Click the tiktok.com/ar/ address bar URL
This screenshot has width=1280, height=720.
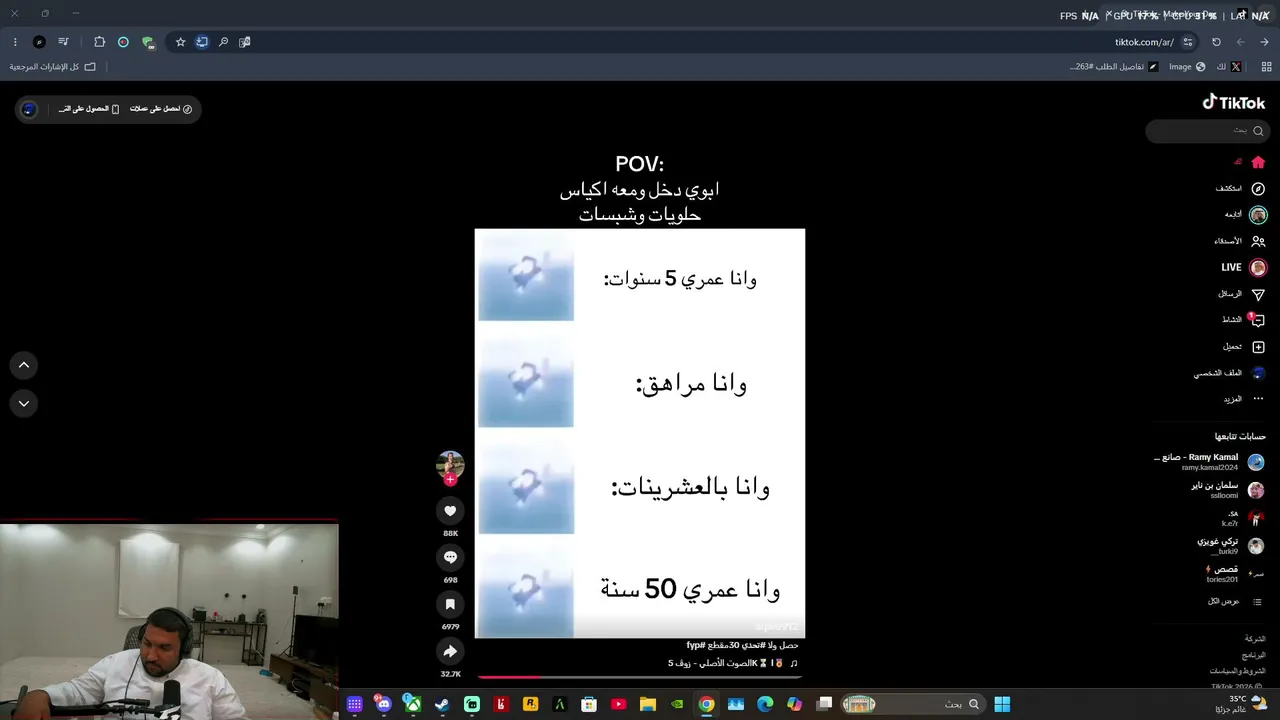[1144, 42]
